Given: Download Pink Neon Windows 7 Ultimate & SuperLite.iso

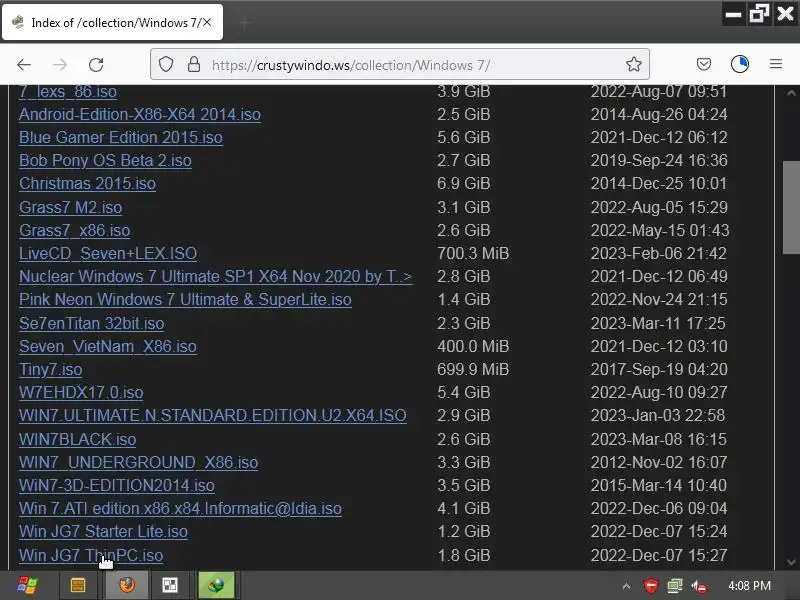Looking at the screenshot, I should (185, 299).
